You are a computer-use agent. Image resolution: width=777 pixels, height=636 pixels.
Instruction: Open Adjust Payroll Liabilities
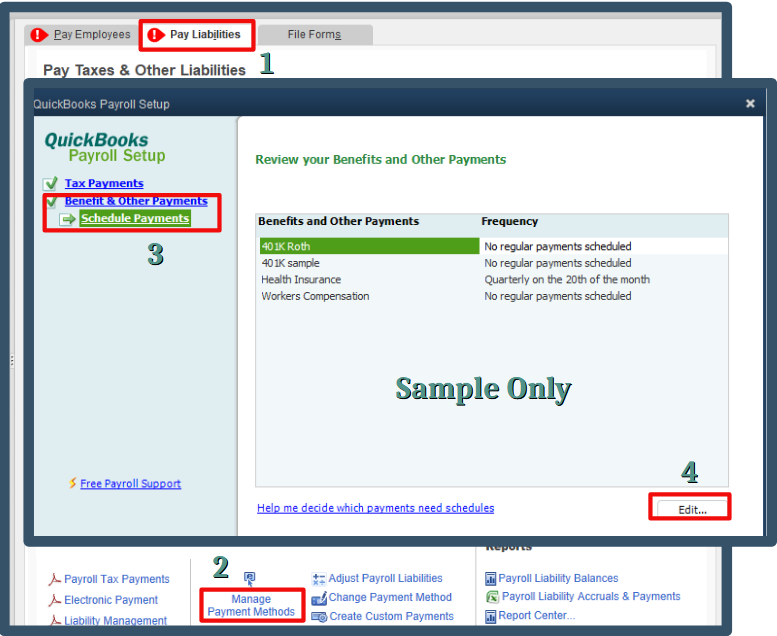click(385, 578)
